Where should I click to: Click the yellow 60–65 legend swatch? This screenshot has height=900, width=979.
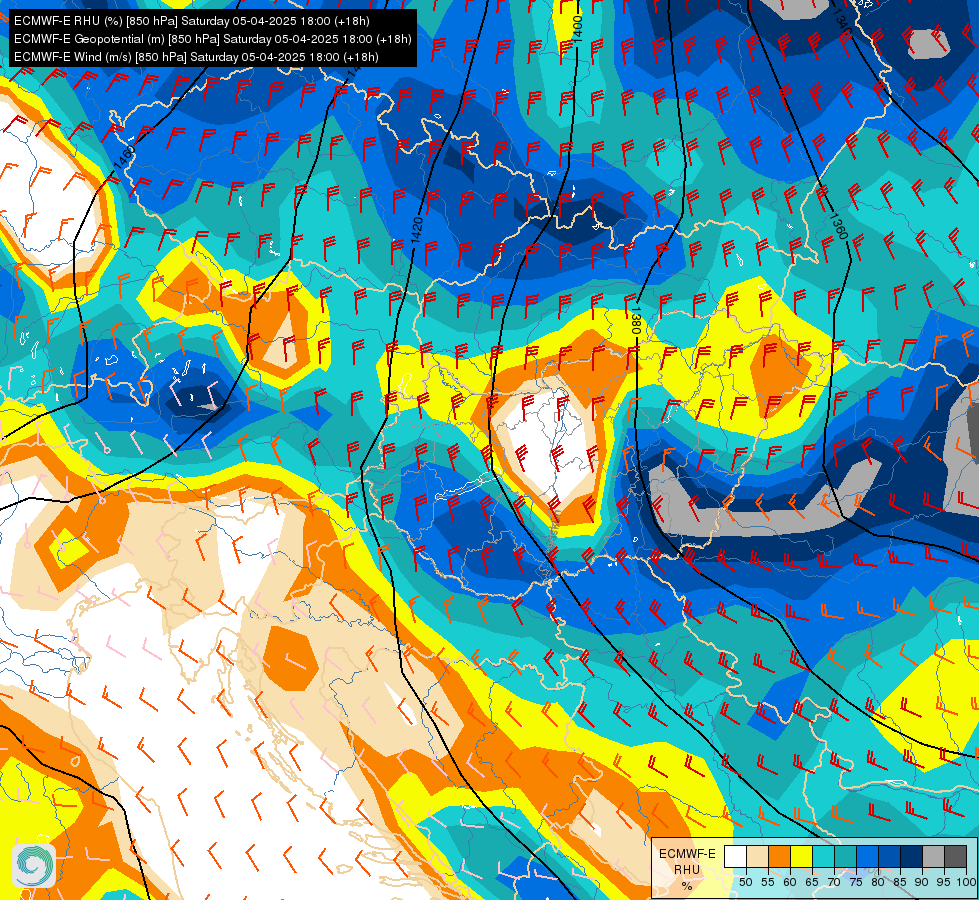tap(801, 856)
